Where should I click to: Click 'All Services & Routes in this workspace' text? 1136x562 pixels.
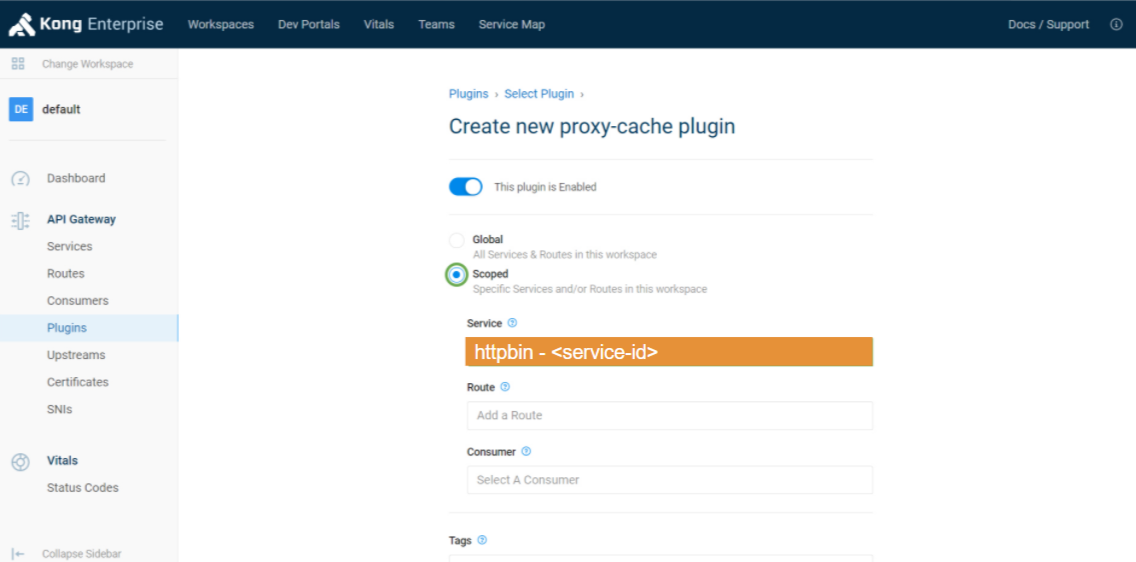coord(565,255)
